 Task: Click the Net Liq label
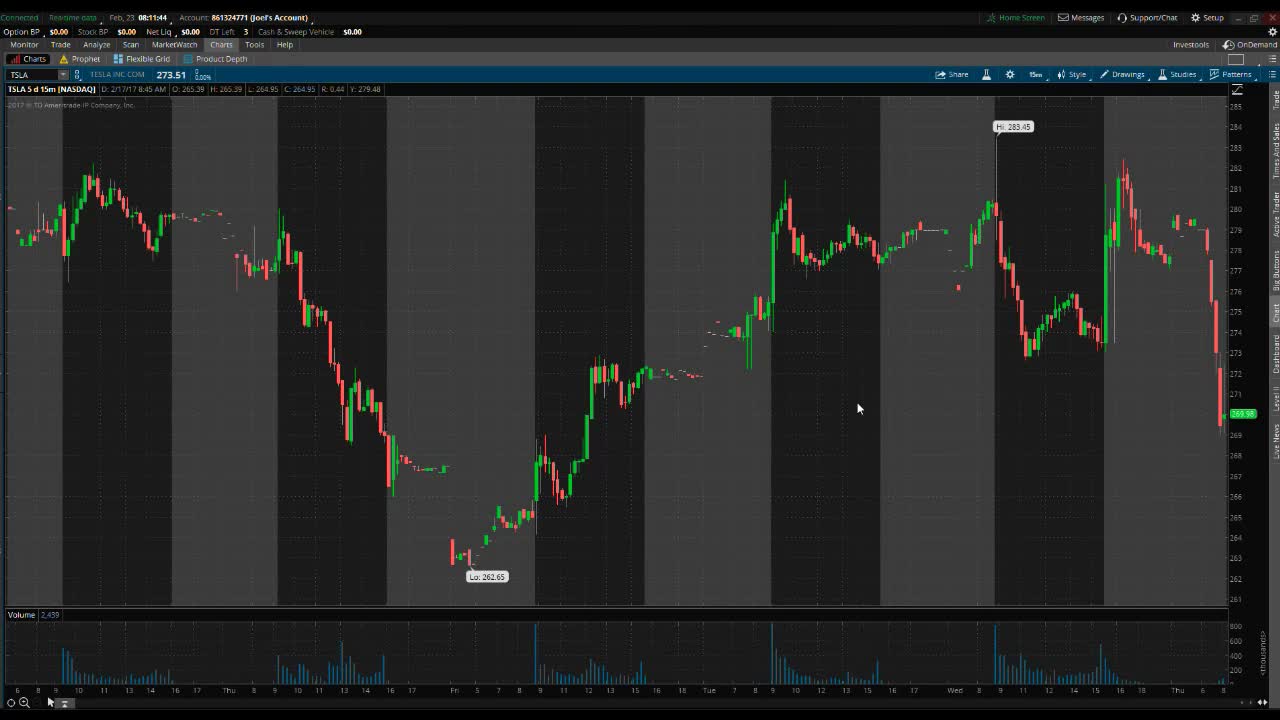coord(159,31)
